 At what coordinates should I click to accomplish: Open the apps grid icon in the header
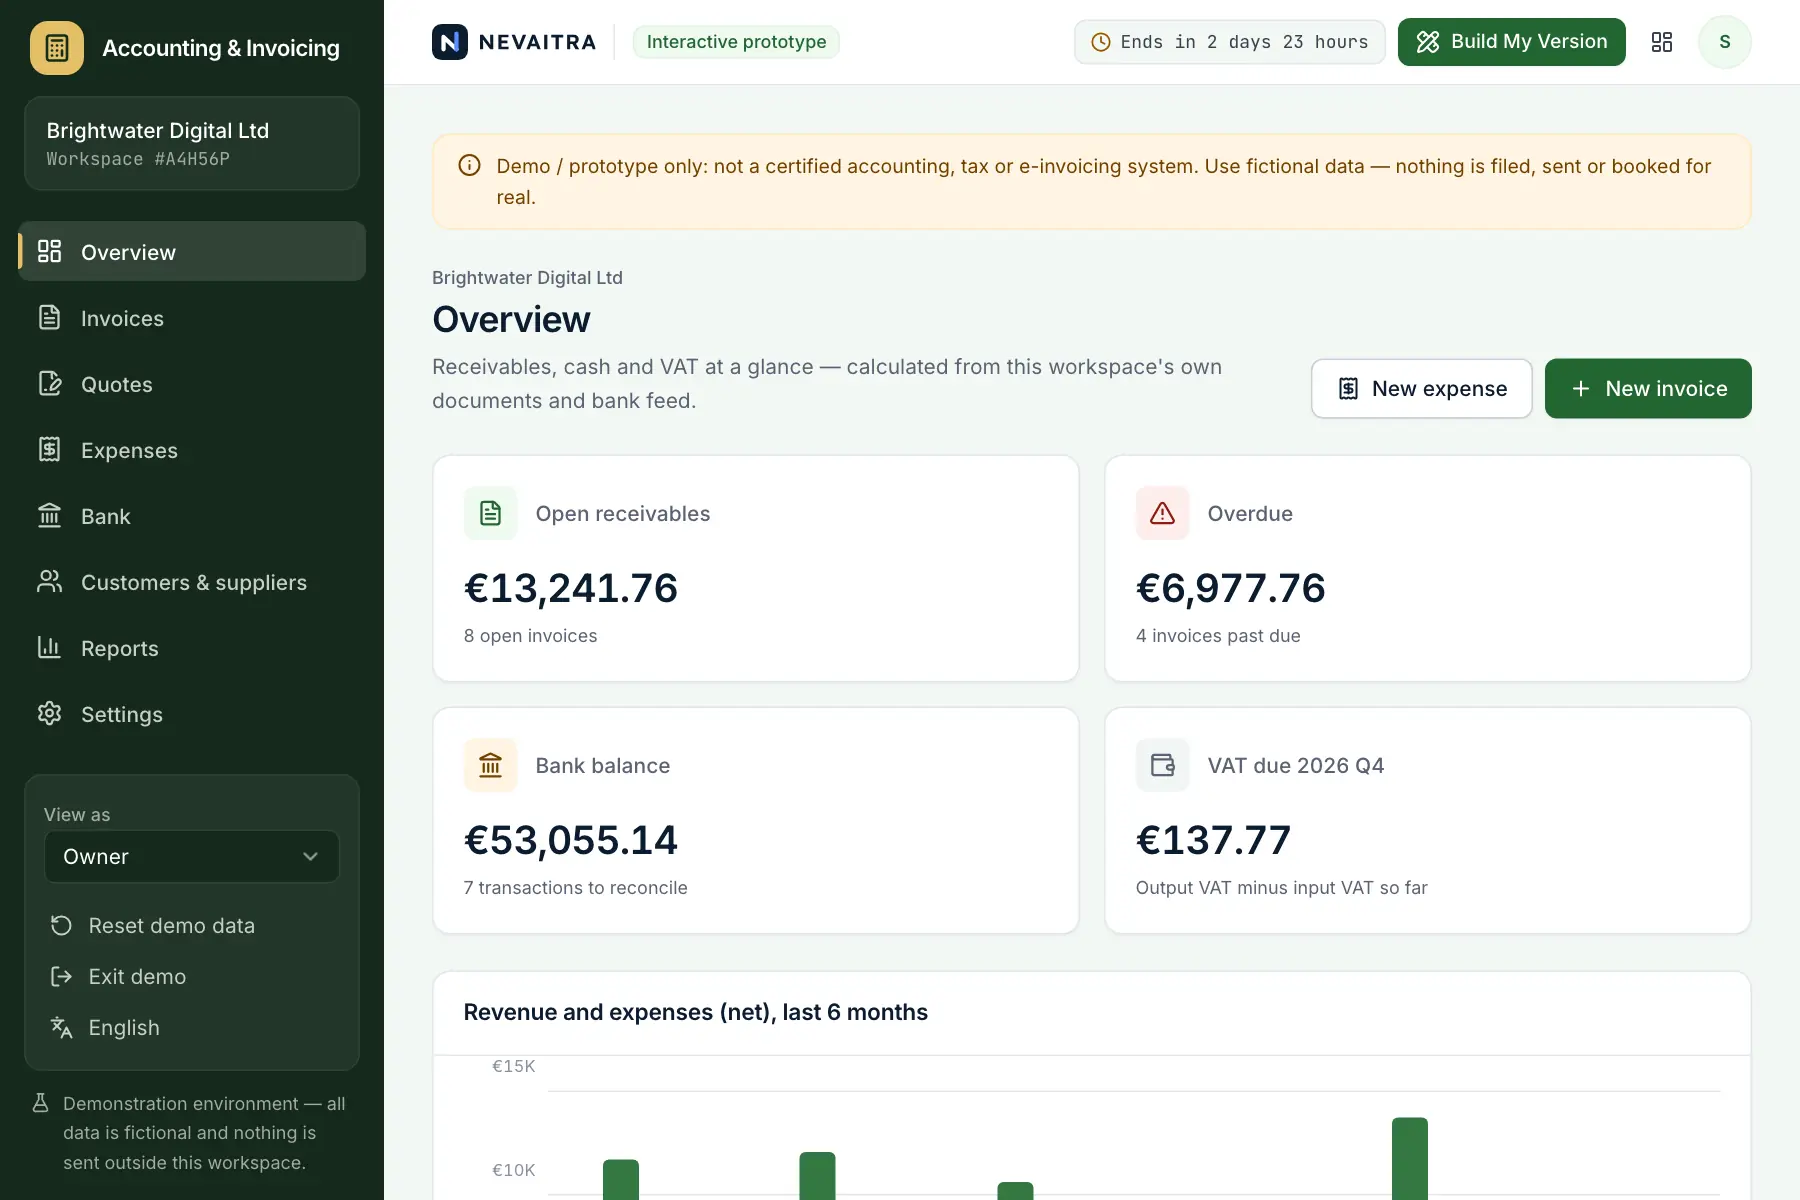pyautogui.click(x=1662, y=42)
